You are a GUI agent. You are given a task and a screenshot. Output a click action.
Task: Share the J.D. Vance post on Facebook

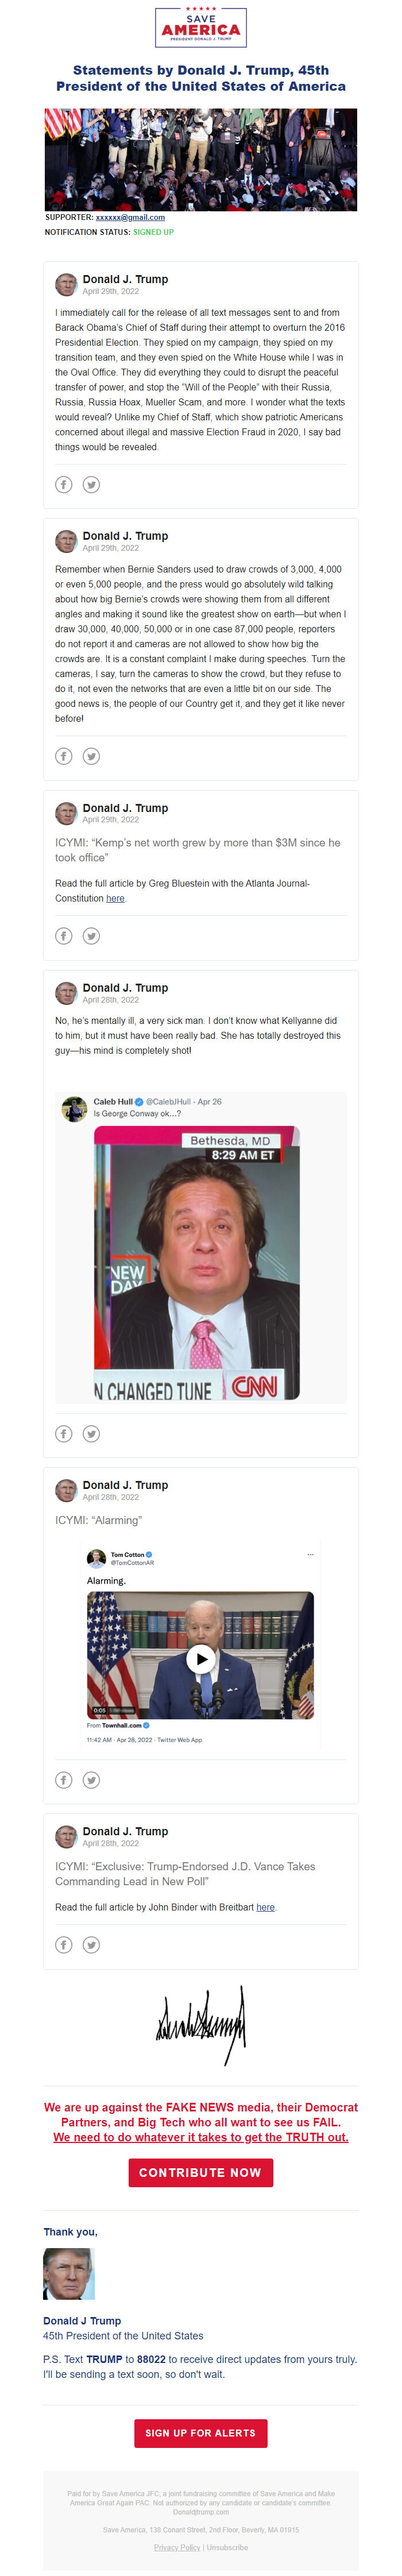point(63,1945)
